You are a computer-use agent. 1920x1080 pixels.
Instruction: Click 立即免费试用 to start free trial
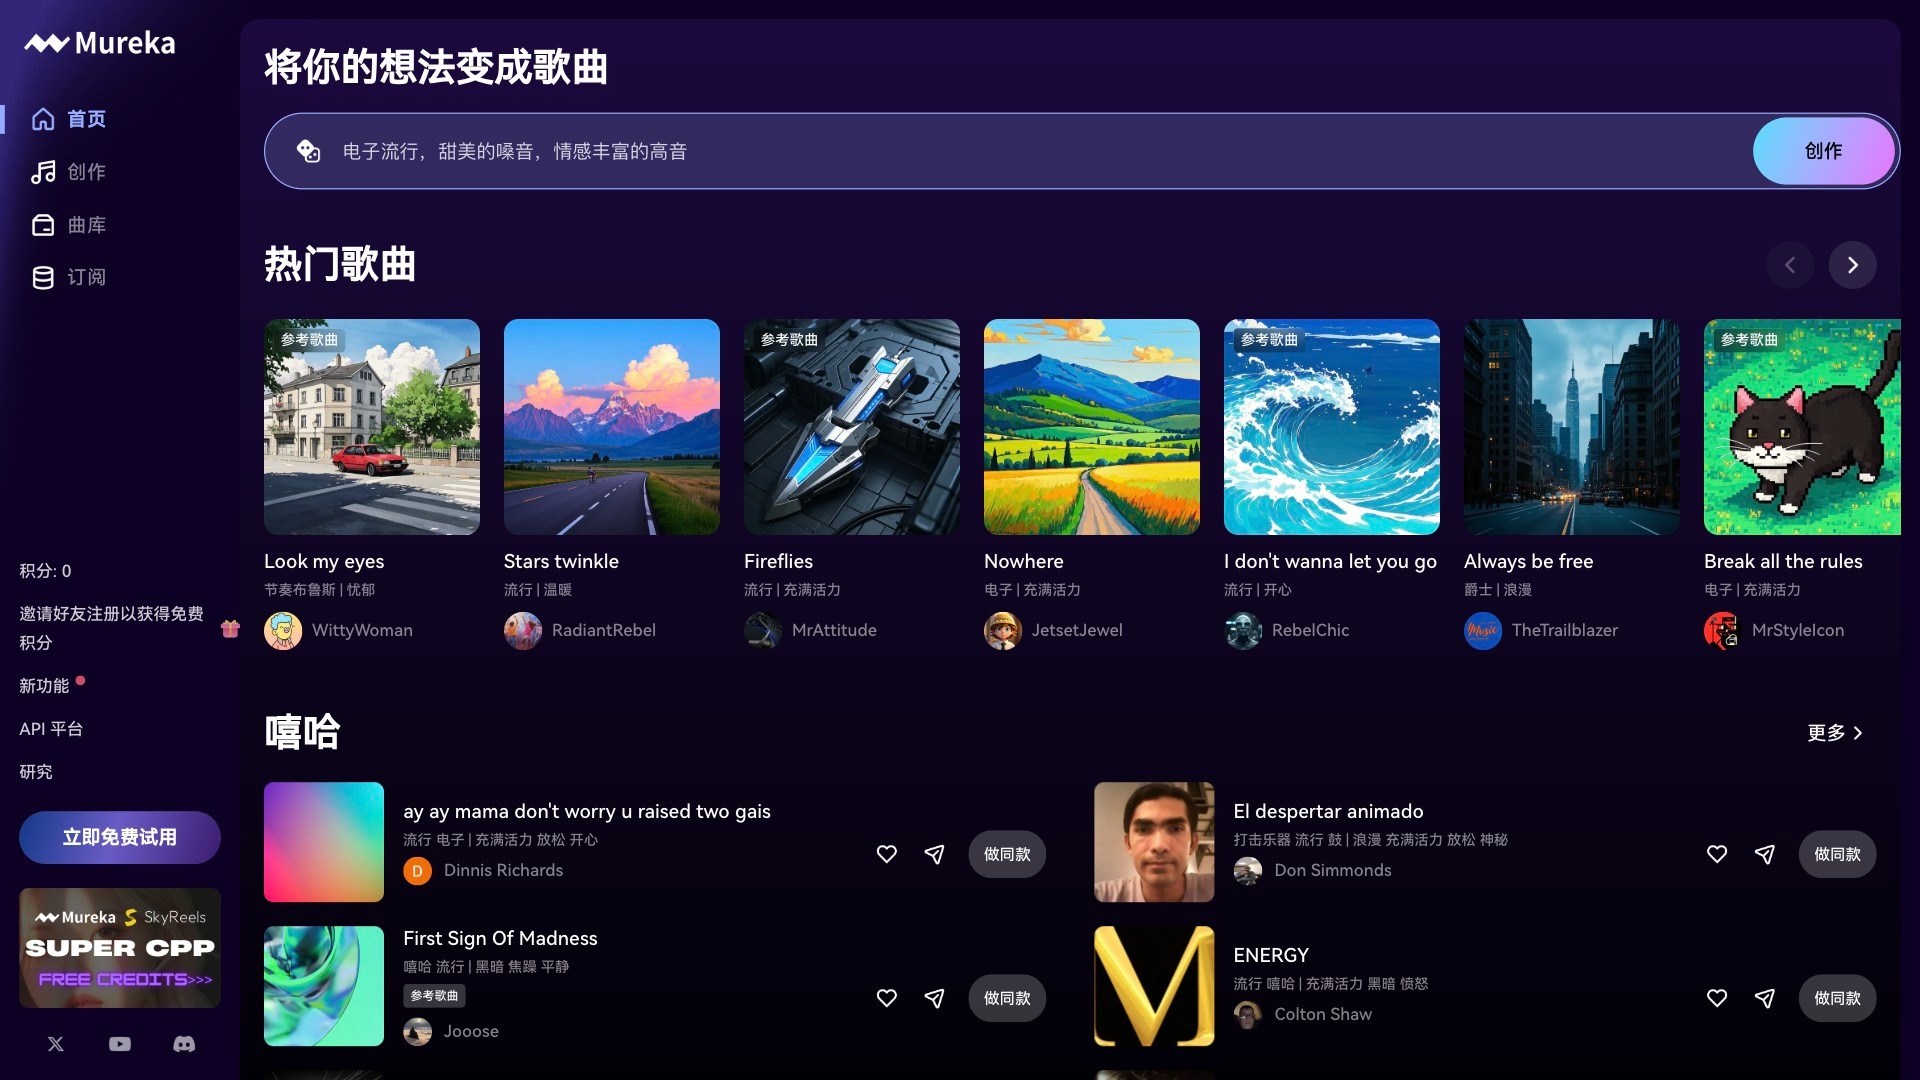(x=119, y=837)
